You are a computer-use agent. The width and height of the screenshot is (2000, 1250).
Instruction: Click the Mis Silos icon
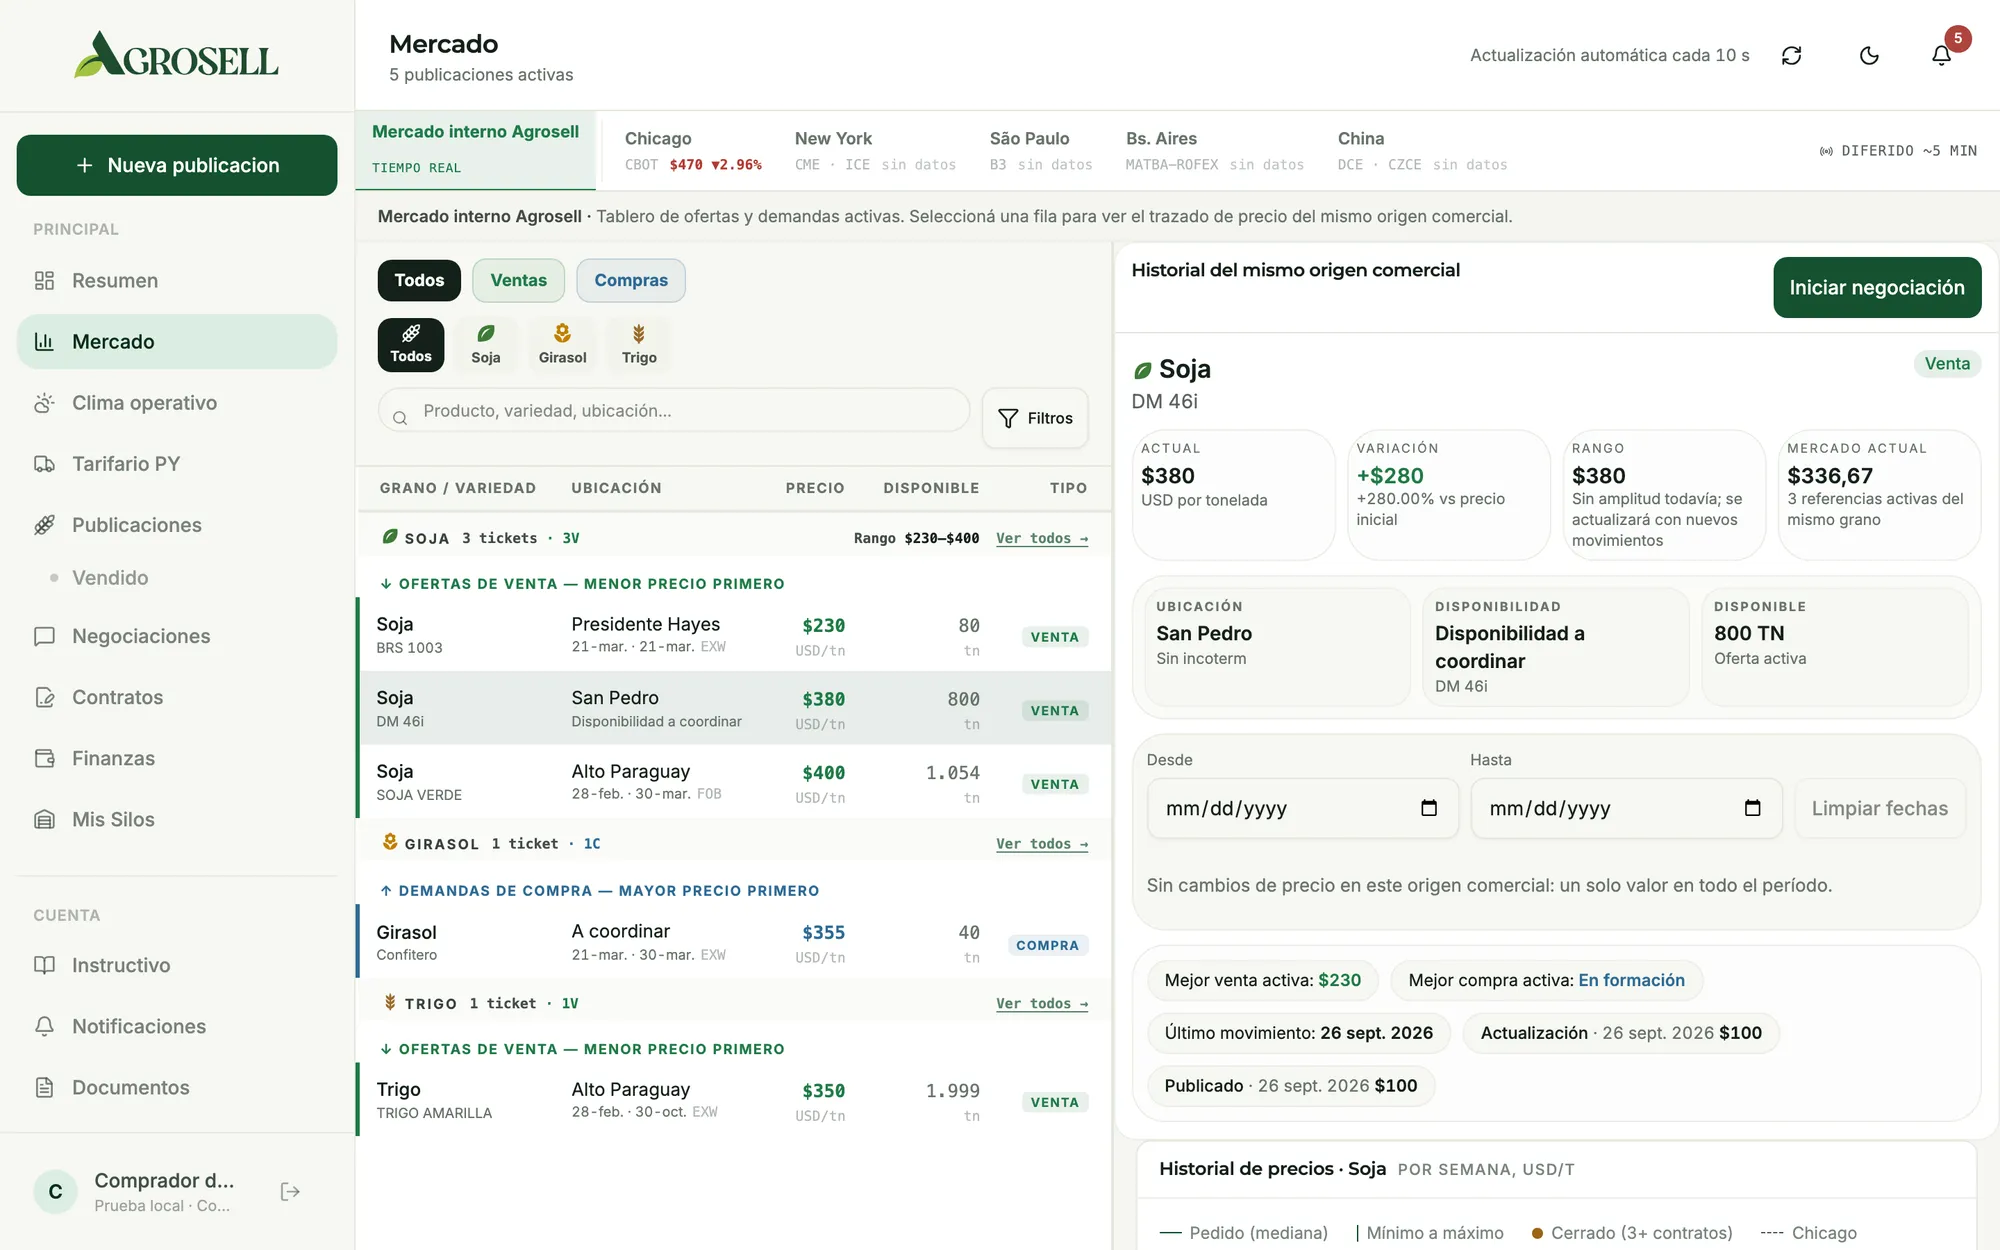[x=44, y=819]
